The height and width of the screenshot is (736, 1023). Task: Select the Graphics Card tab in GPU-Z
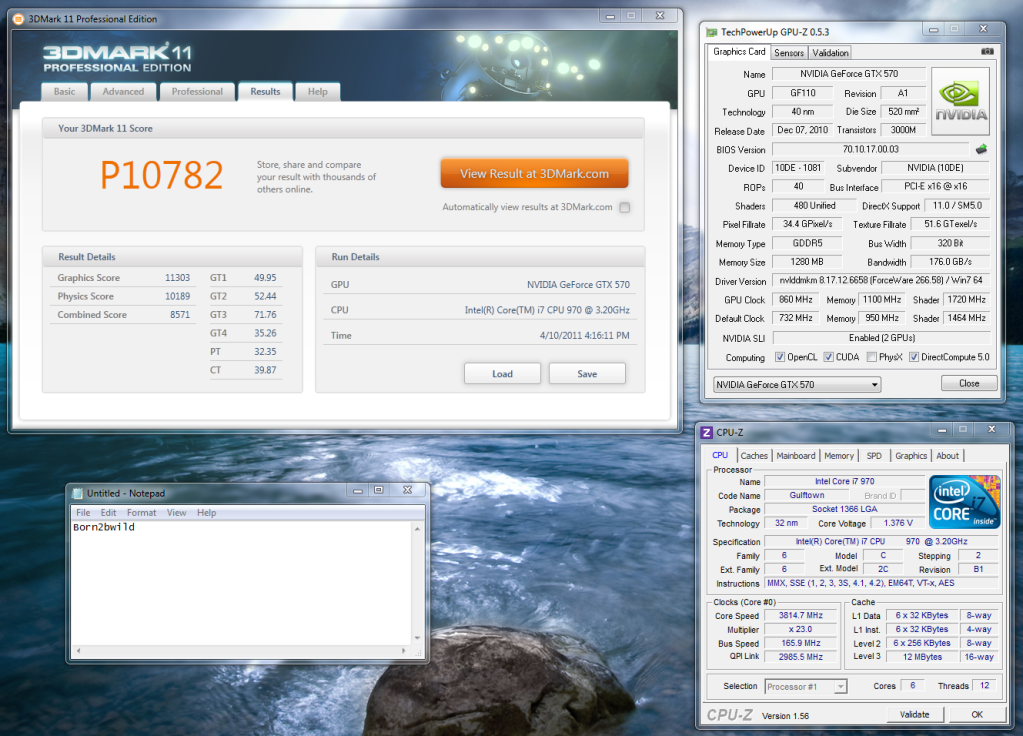(x=739, y=52)
